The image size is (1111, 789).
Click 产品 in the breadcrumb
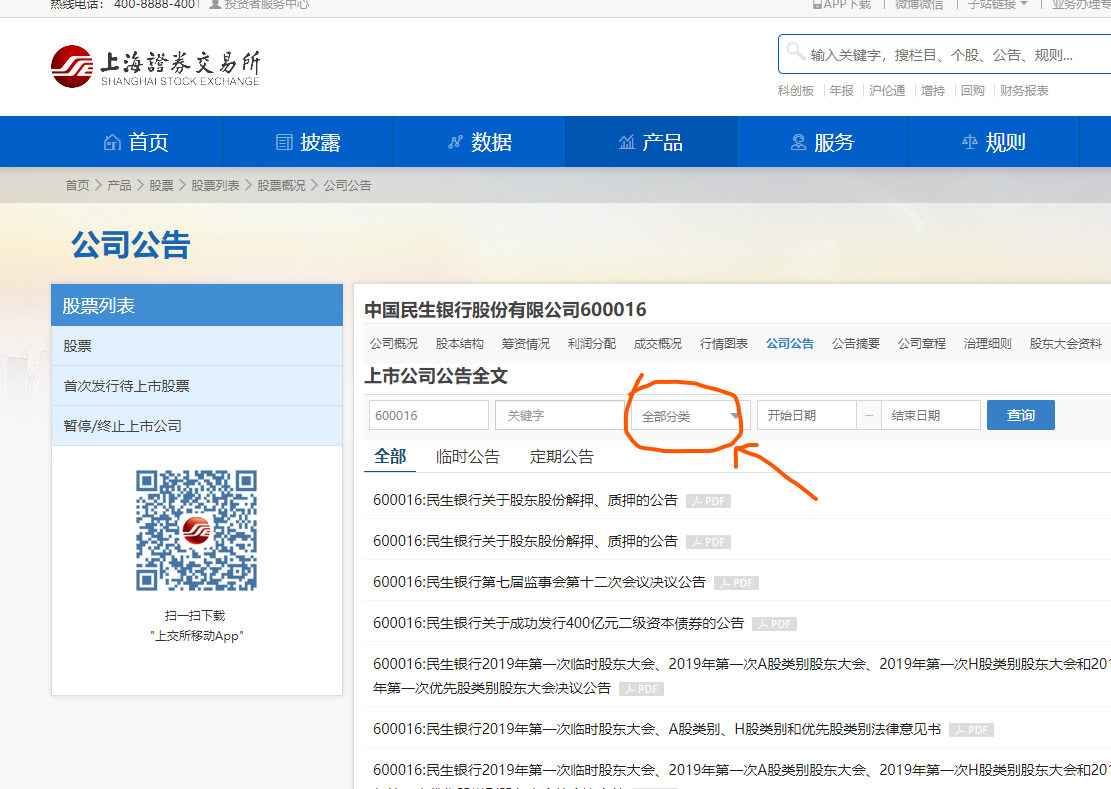click(119, 186)
